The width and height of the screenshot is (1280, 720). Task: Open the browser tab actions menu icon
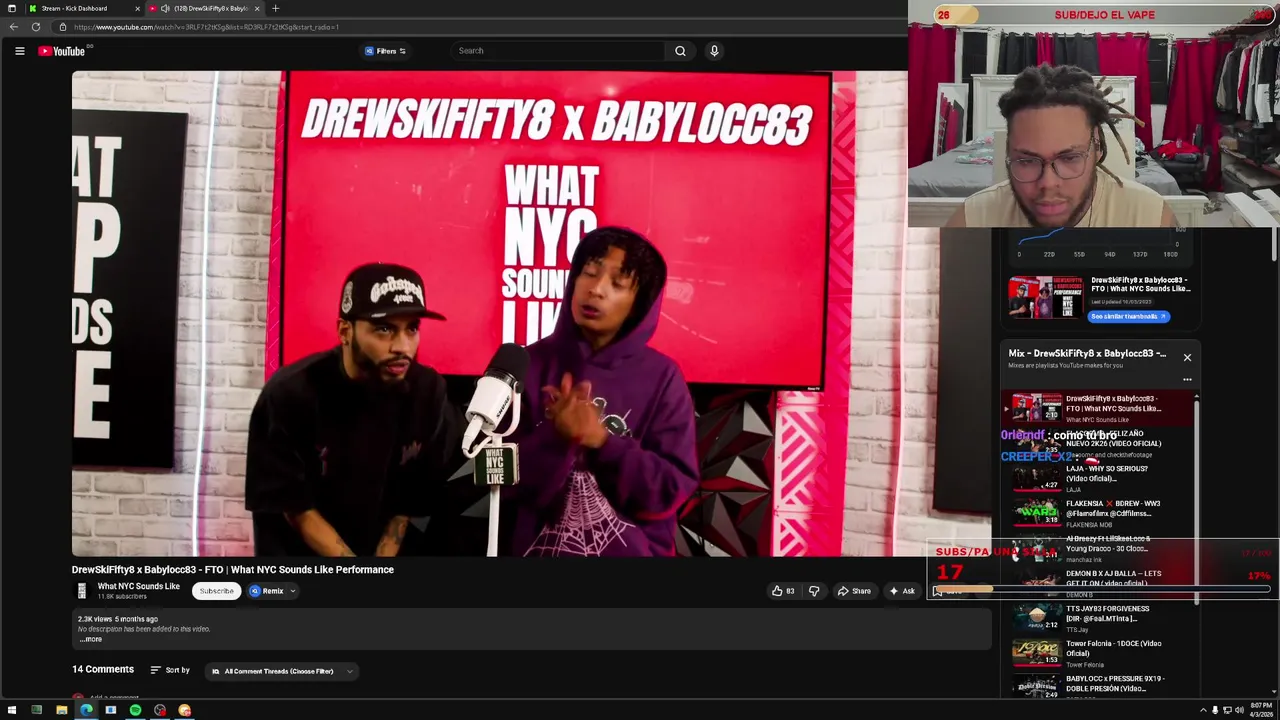(11, 8)
